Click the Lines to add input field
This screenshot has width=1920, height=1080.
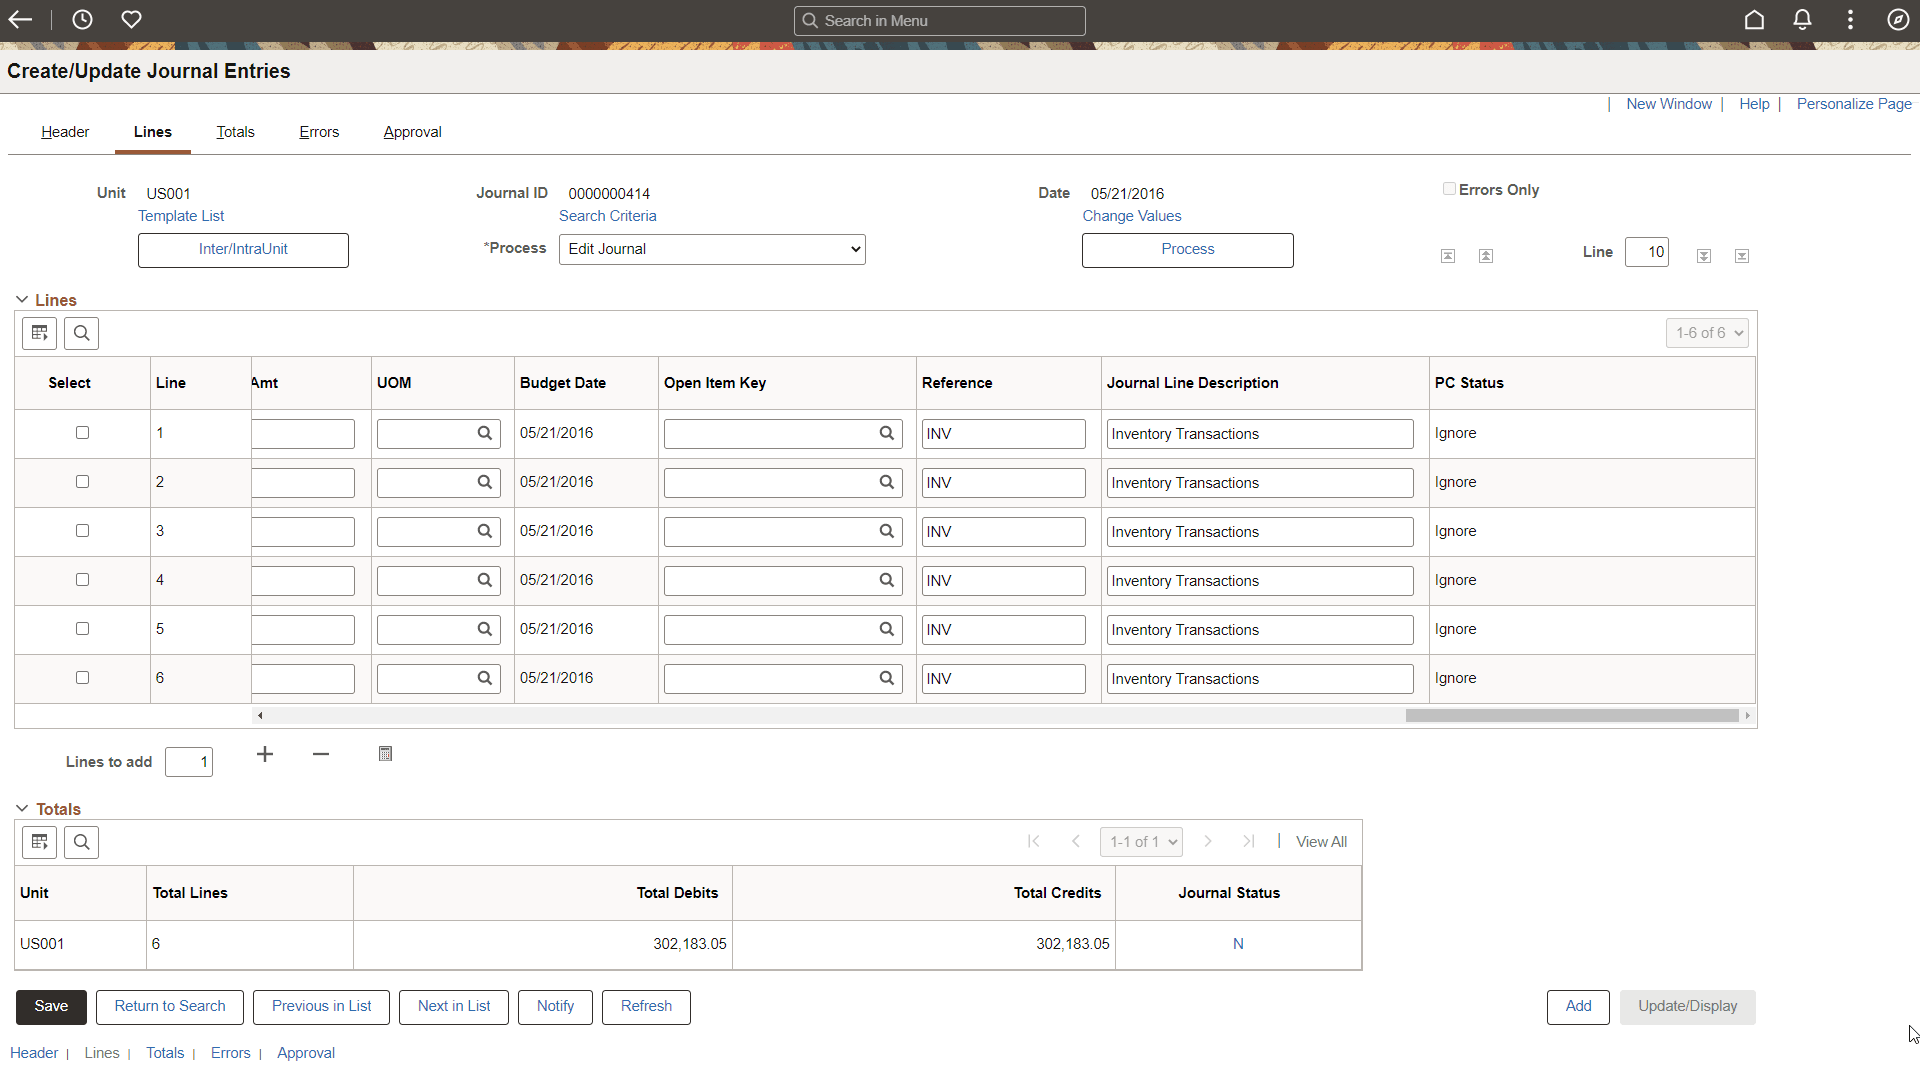(x=189, y=762)
